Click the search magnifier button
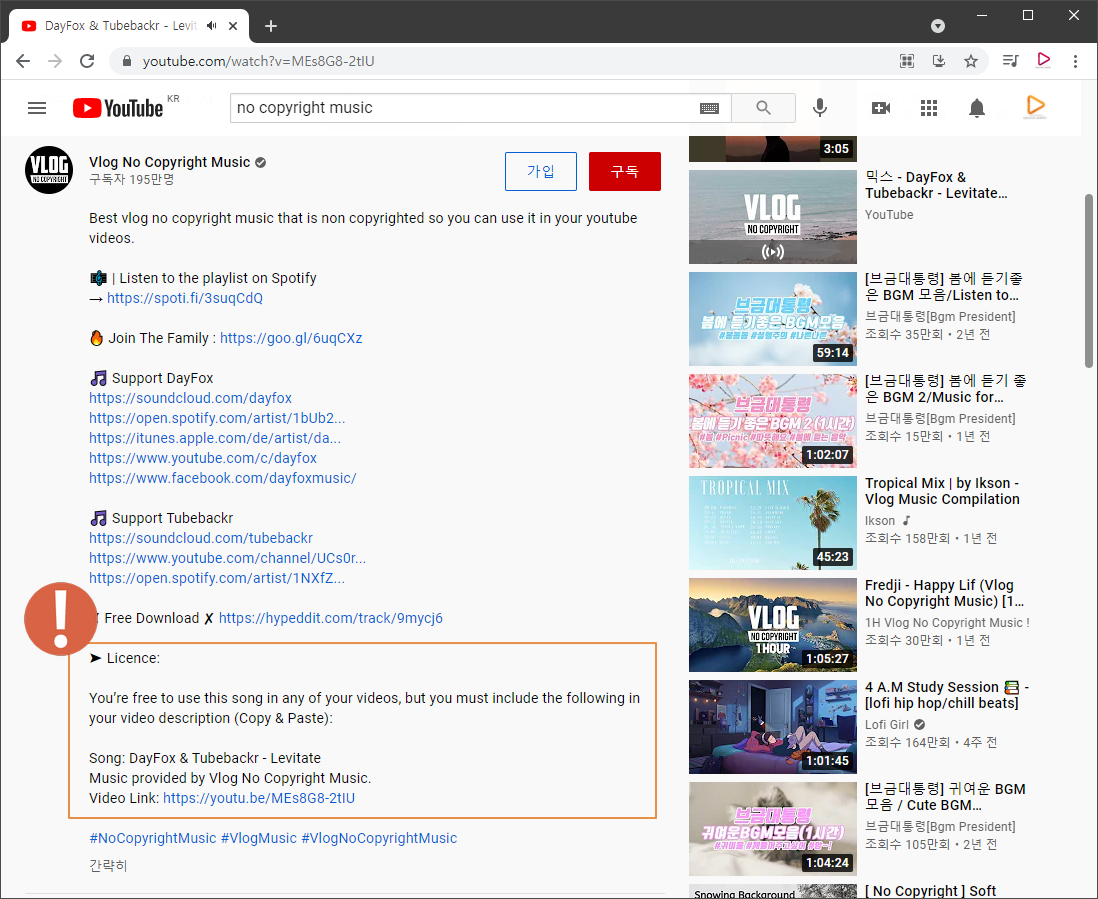 click(763, 108)
